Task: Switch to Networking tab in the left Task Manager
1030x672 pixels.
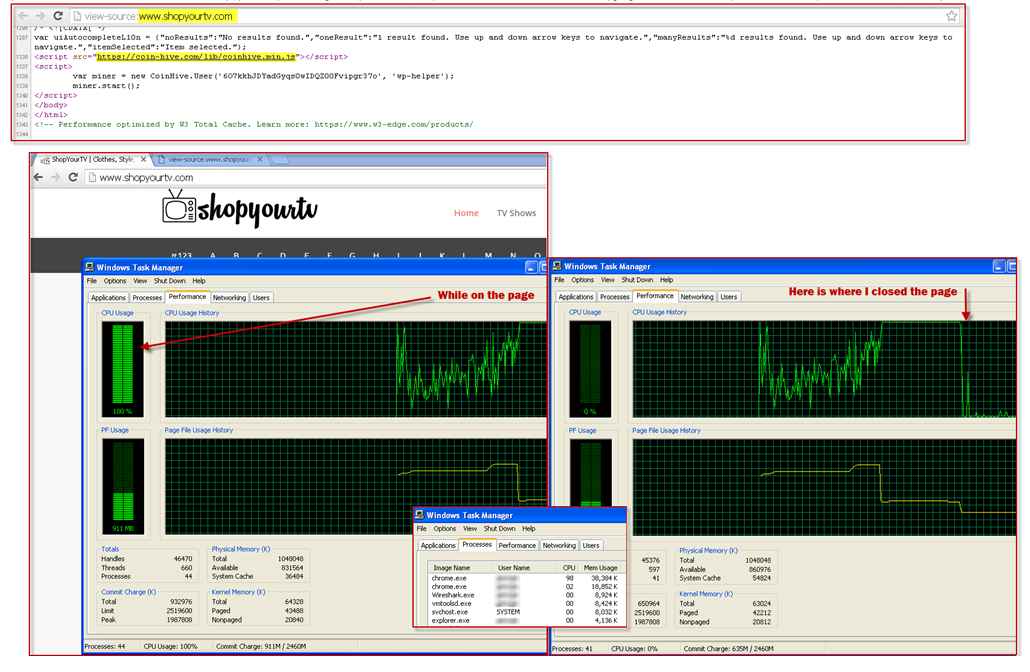Action: coord(229,298)
